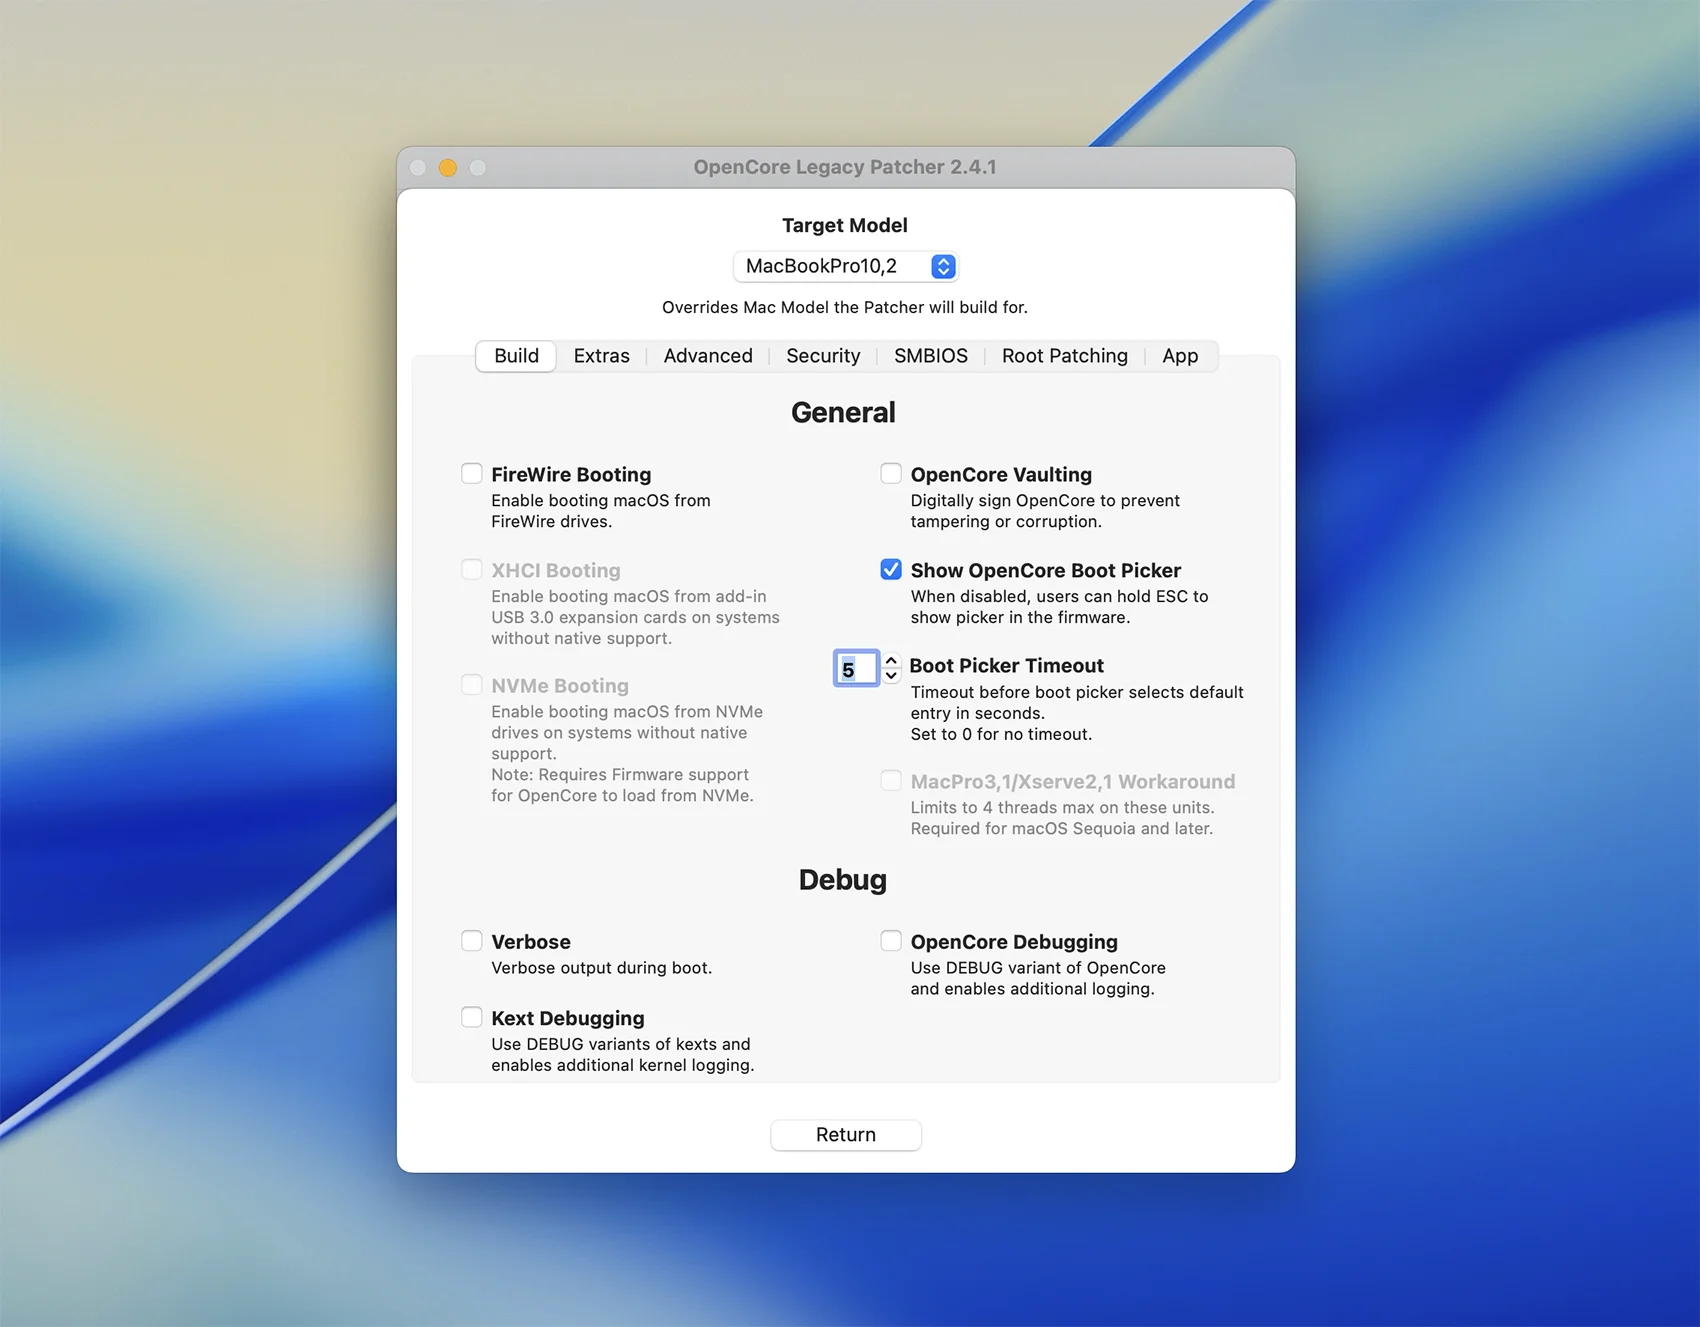Open the Target Model dropdown
Viewport: 1700px width, 1327px height.
point(845,266)
